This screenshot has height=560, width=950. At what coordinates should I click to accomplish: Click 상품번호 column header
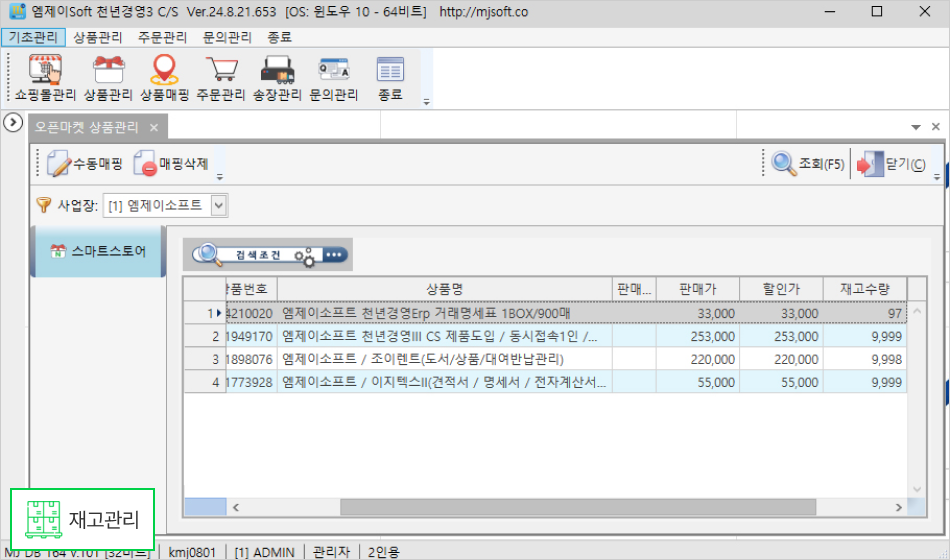point(251,289)
